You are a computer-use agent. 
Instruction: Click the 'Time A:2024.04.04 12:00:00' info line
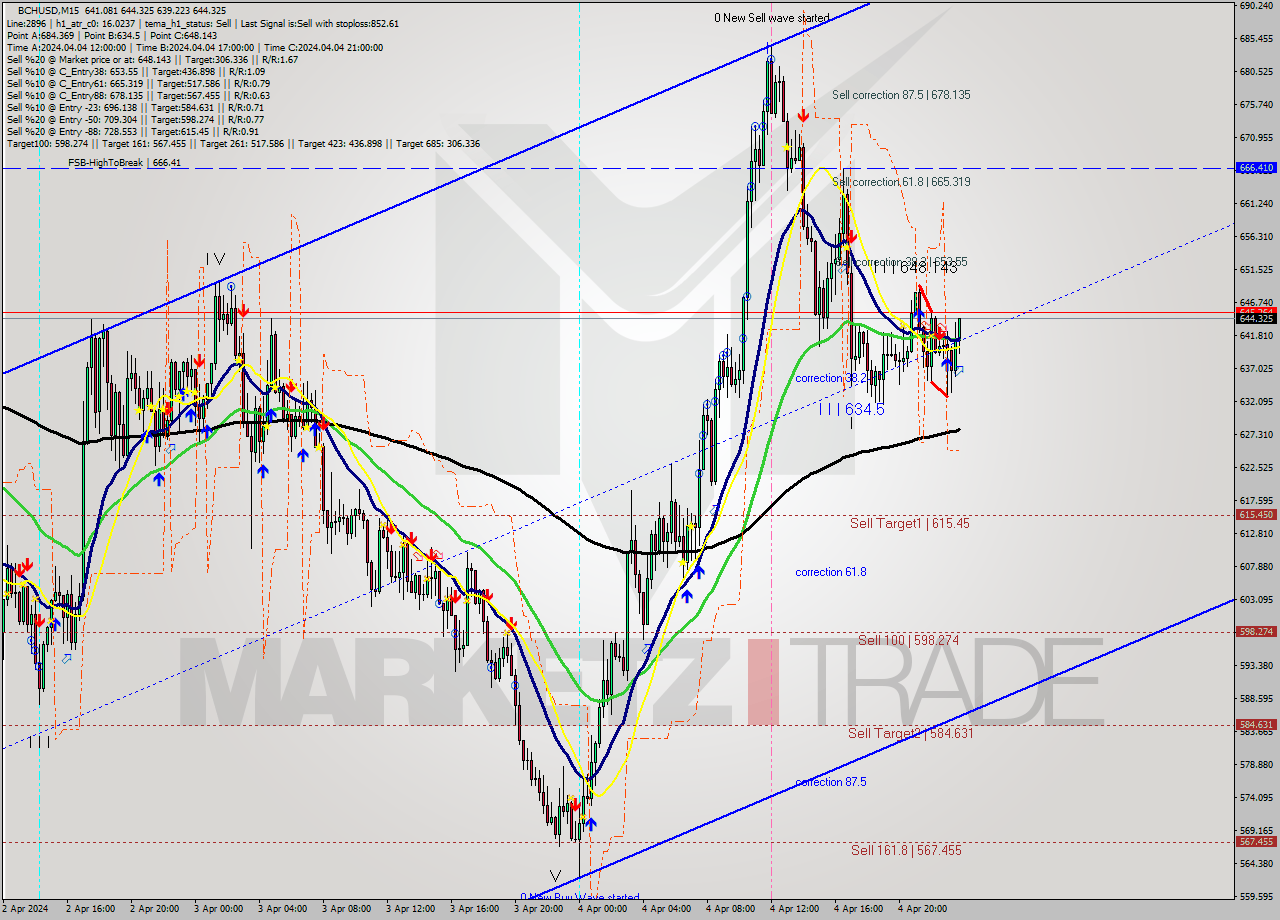tap(195, 47)
